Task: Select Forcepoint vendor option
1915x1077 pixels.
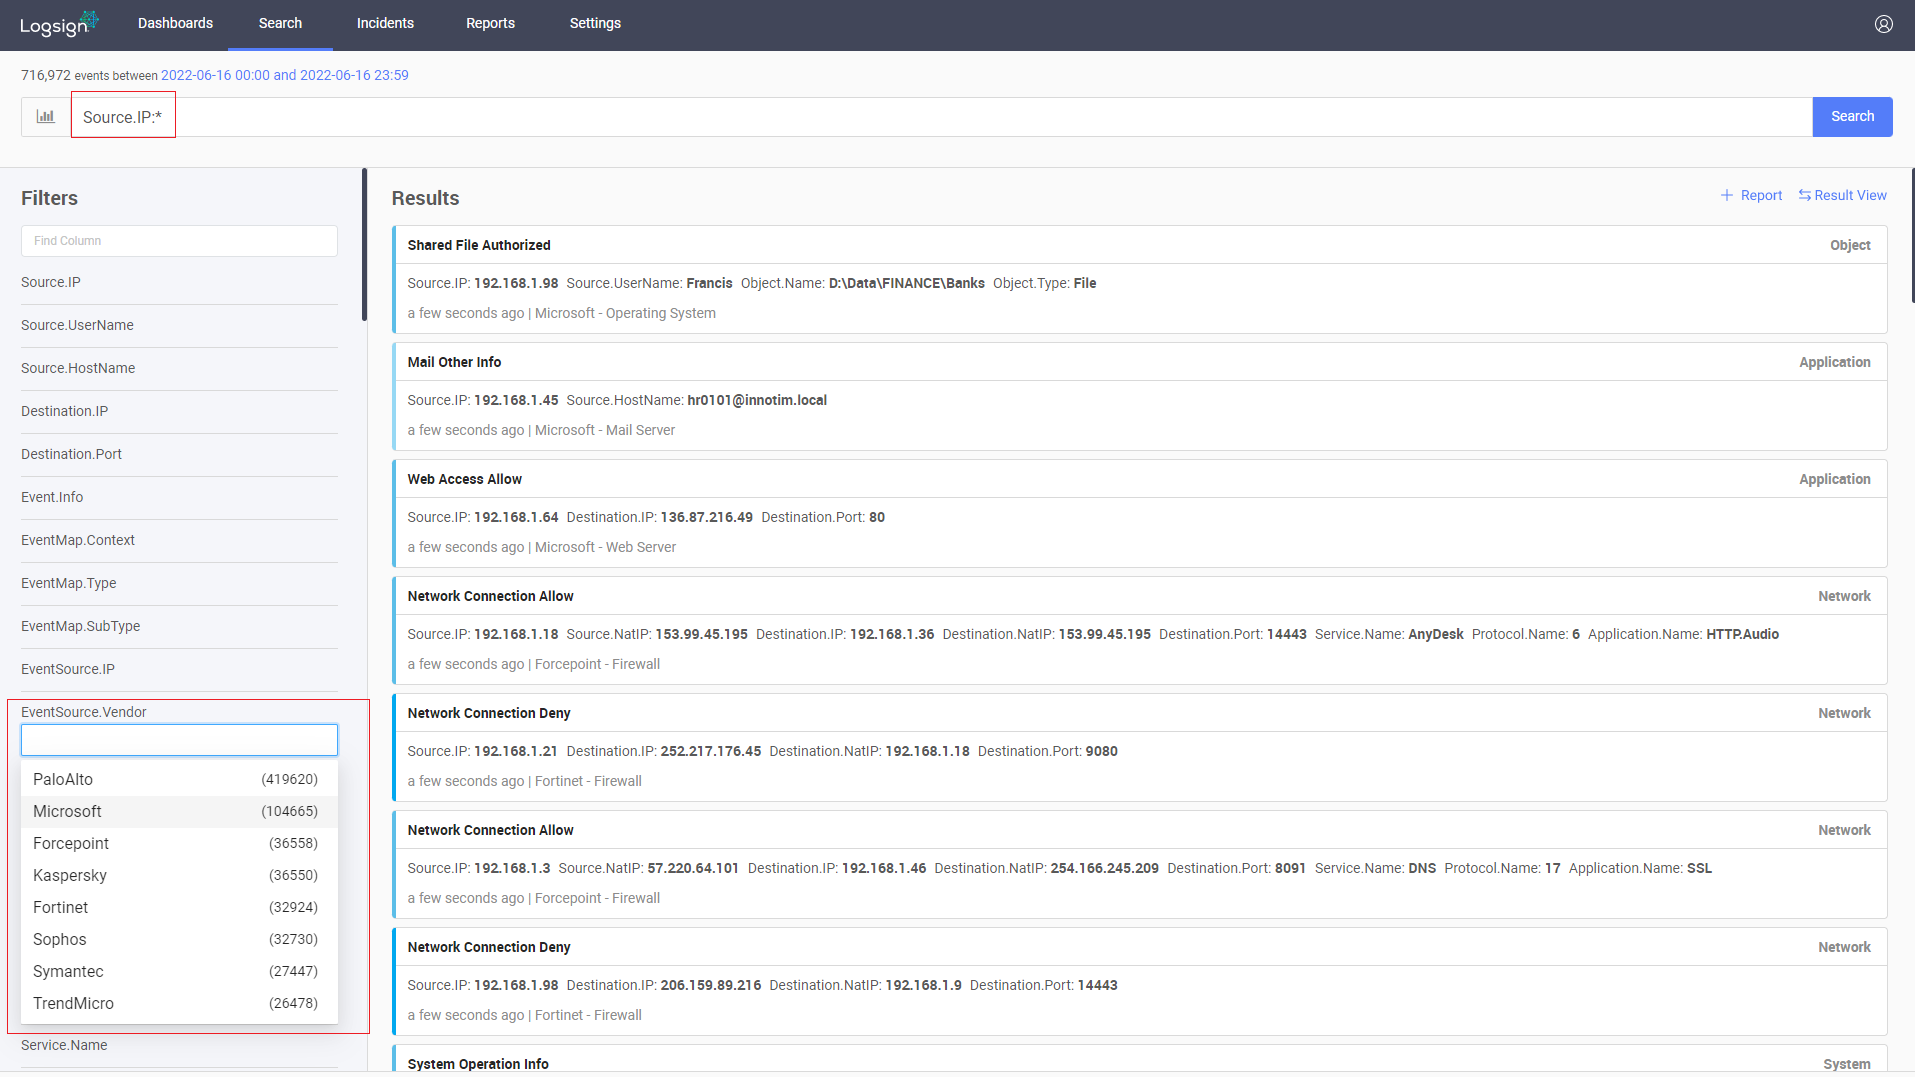Action: tap(179, 844)
